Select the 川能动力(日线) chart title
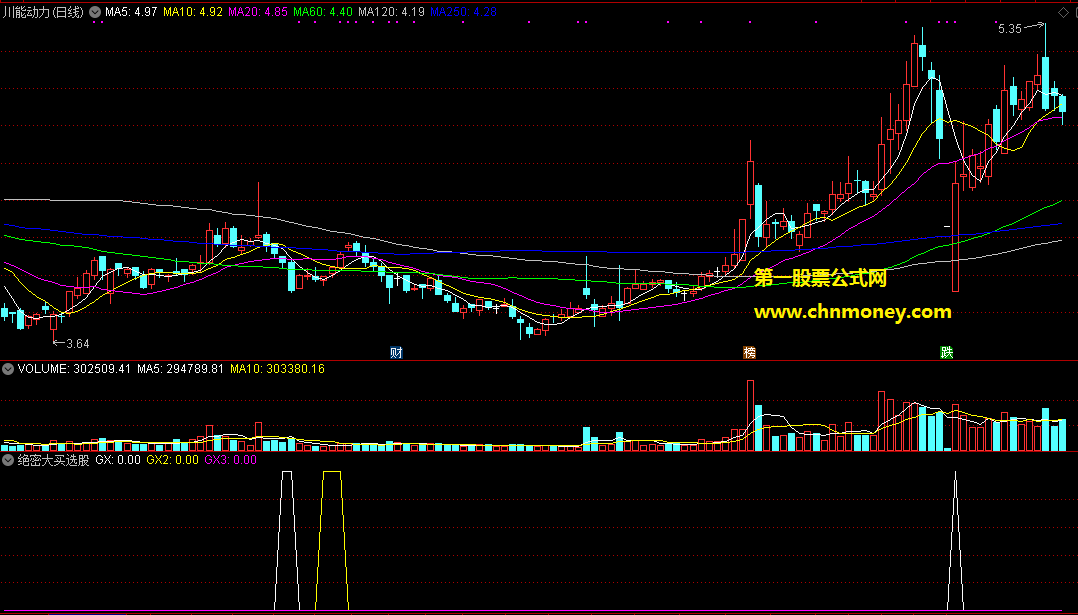 [43, 12]
